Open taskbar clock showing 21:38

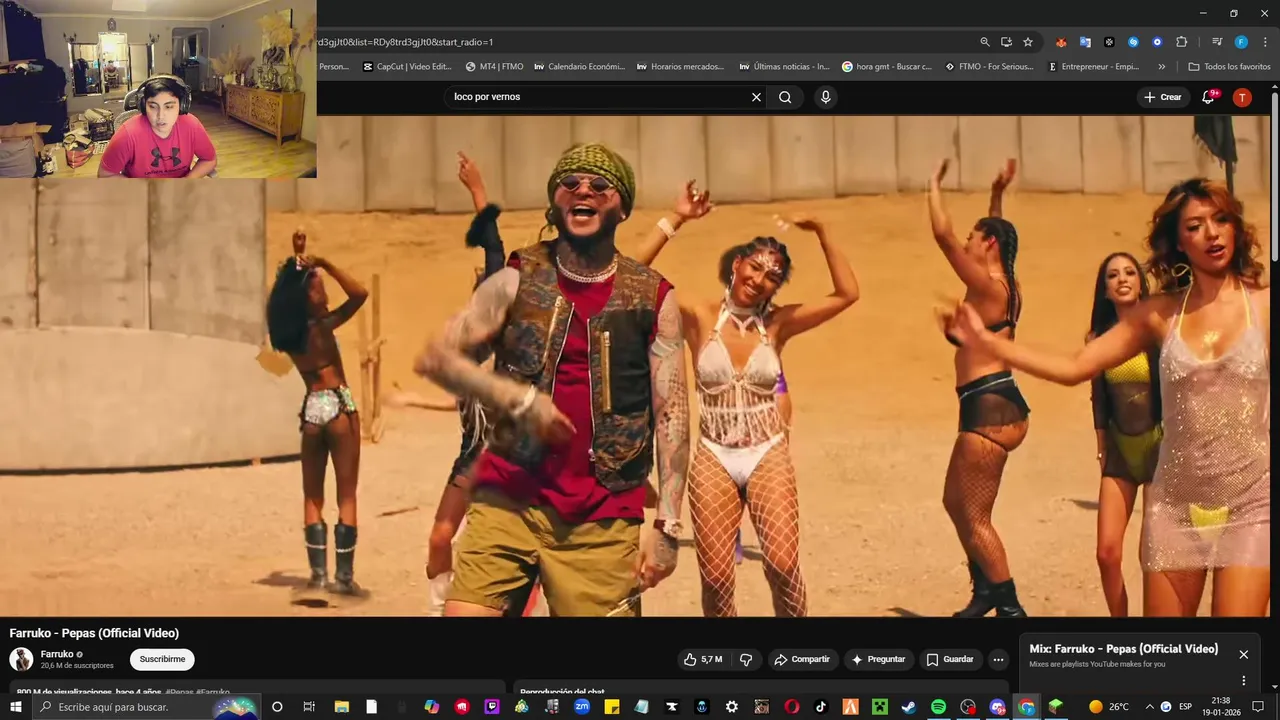[x=1220, y=707]
